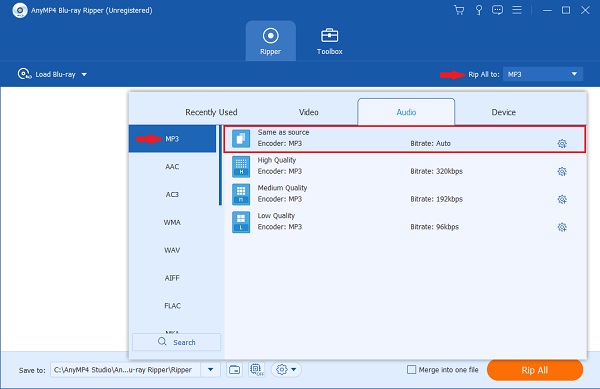Open the Rip All to MP3 dropdown
The width and height of the screenshot is (600, 389).
[543, 74]
